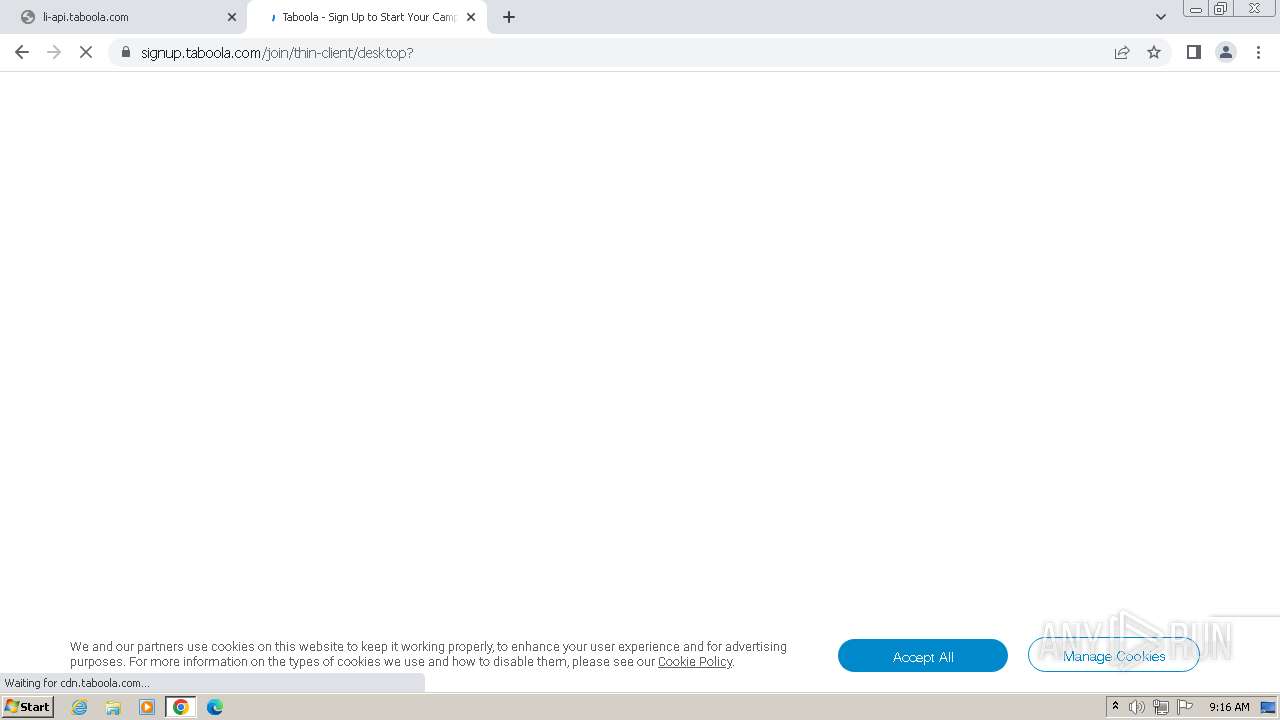Stop loading the page
Screen dimensions: 1280x720
86,52
